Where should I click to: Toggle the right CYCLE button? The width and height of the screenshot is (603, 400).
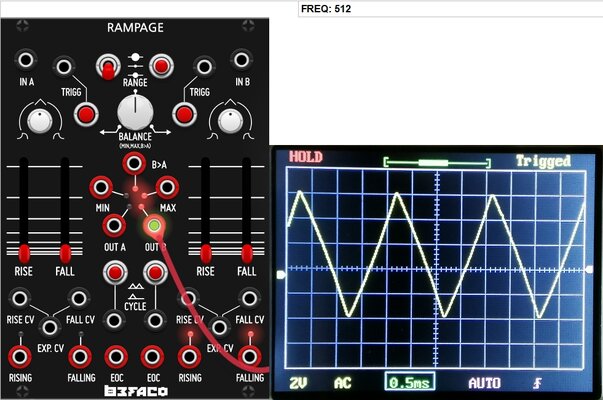(x=155, y=272)
